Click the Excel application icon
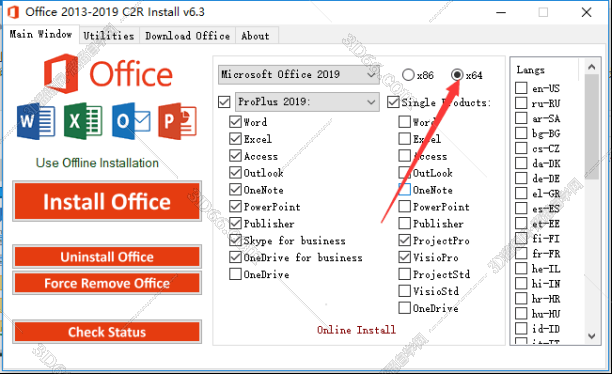The image size is (612, 374). click(83, 121)
